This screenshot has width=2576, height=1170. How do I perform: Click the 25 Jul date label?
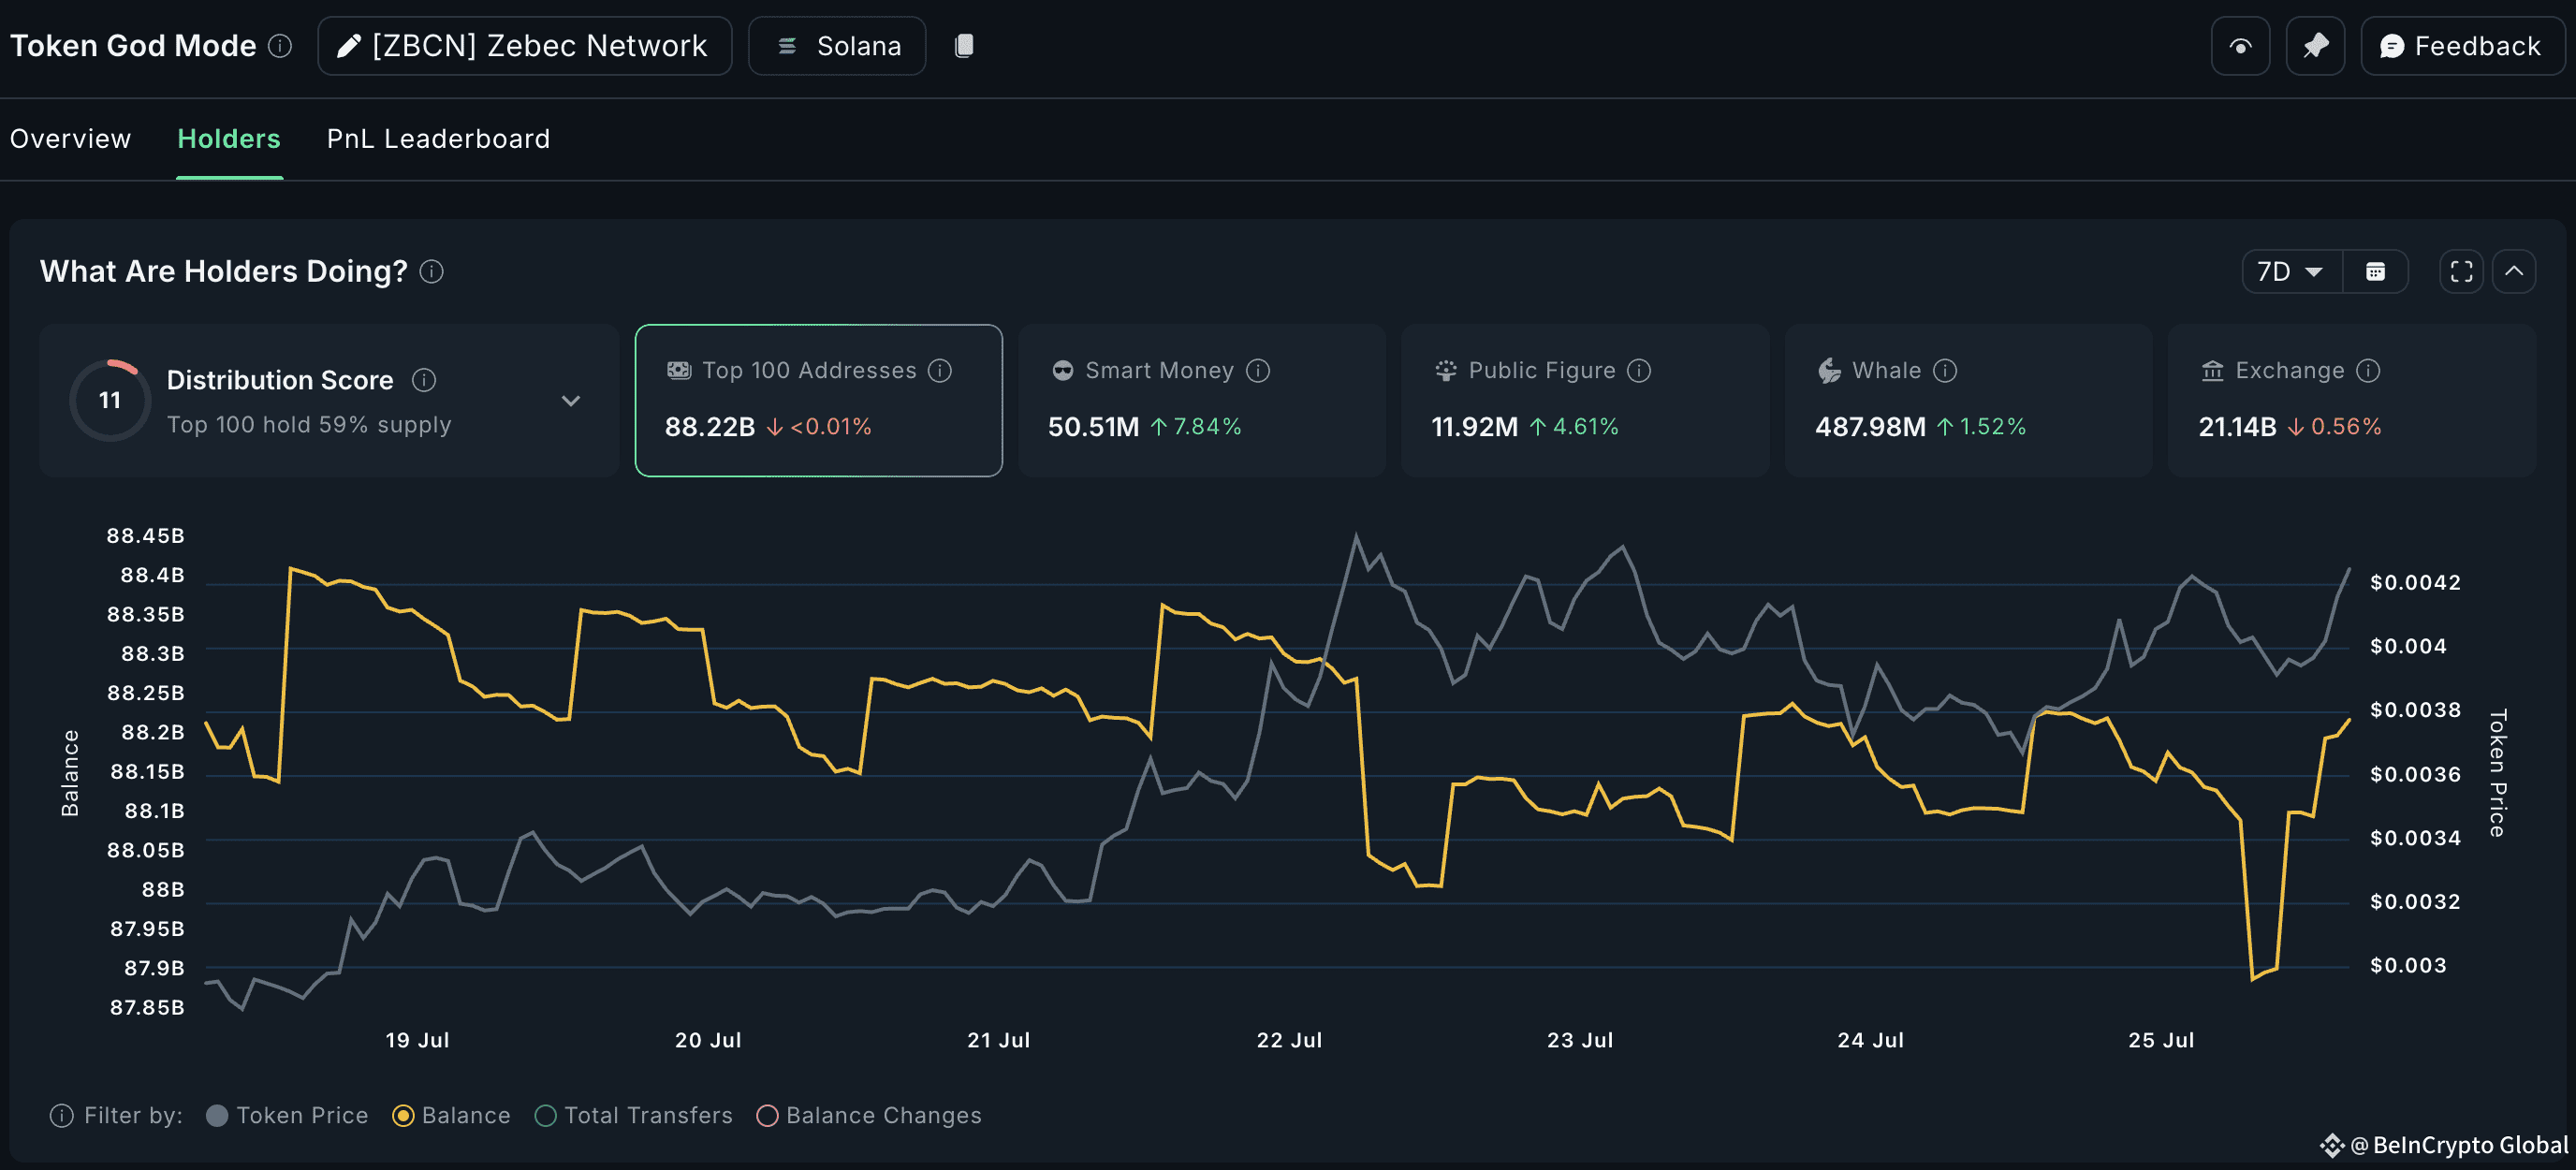point(2162,1041)
